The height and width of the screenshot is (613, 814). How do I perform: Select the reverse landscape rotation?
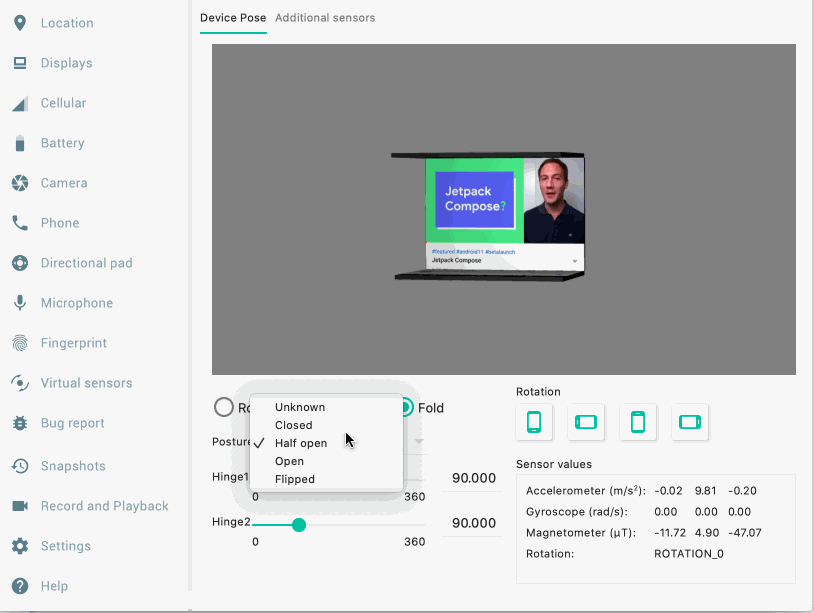(690, 423)
